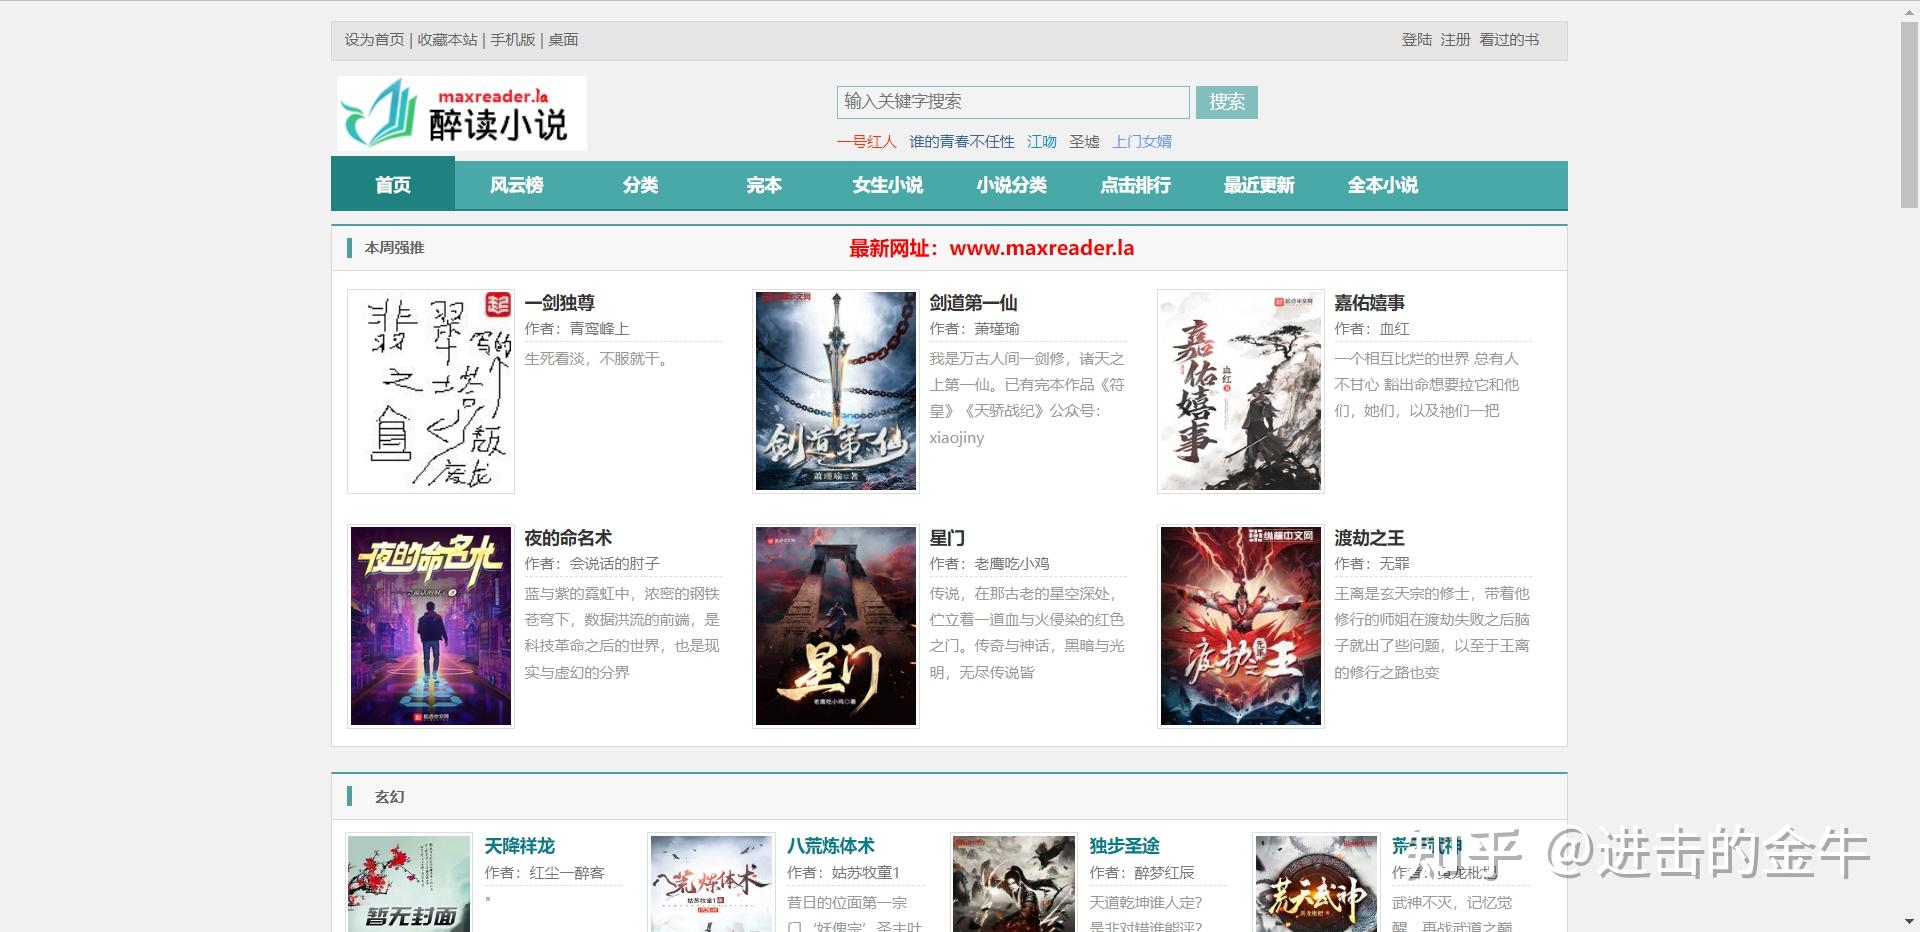Viewport: 1920px width, 932px height.
Task: Click the keyword search input field
Action: tap(1013, 102)
